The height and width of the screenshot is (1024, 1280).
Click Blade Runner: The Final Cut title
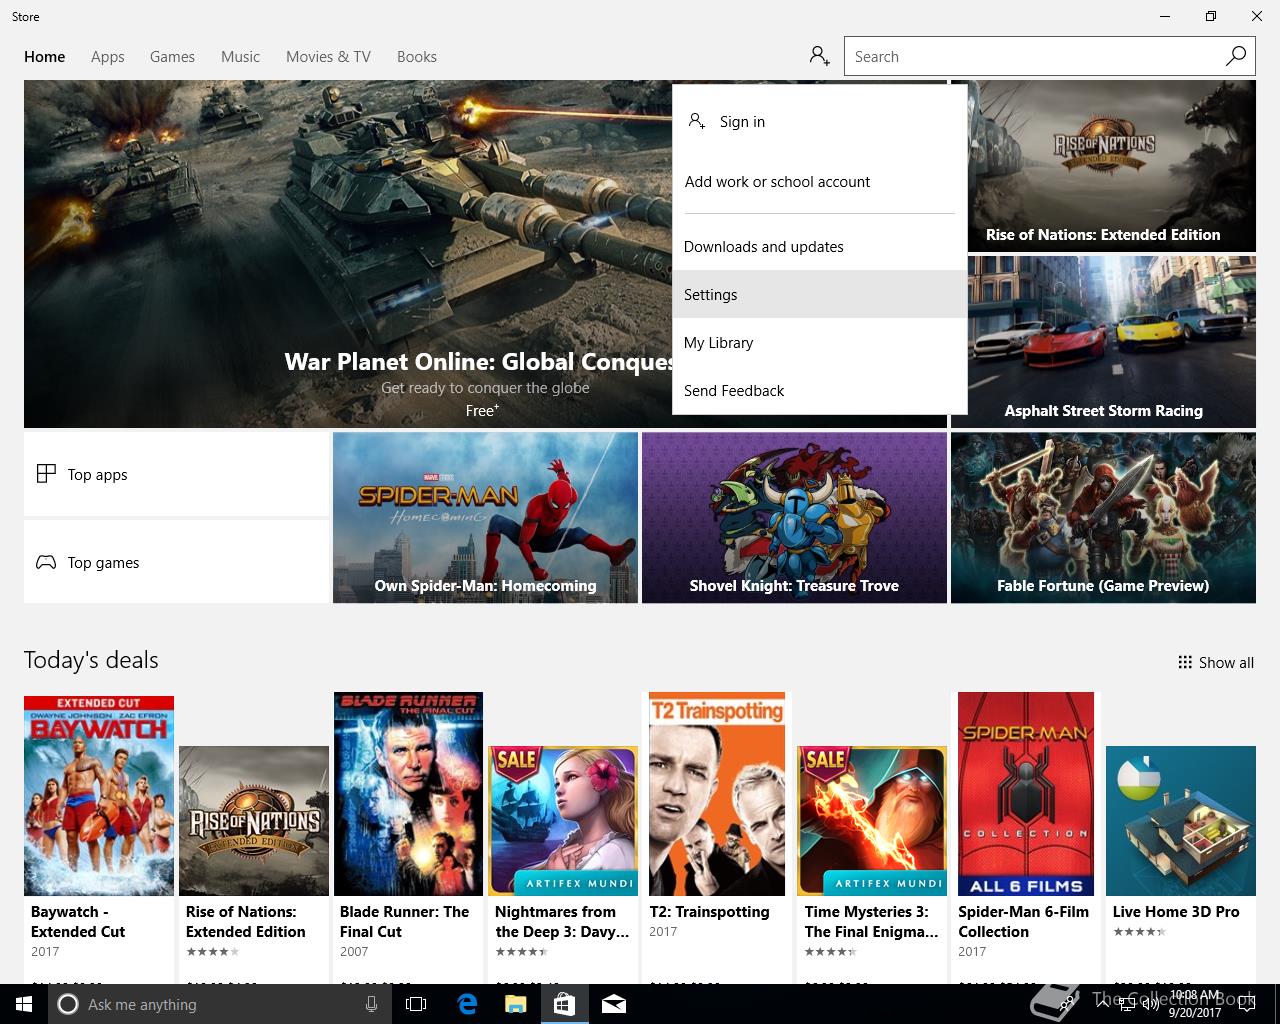tap(404, 921)
